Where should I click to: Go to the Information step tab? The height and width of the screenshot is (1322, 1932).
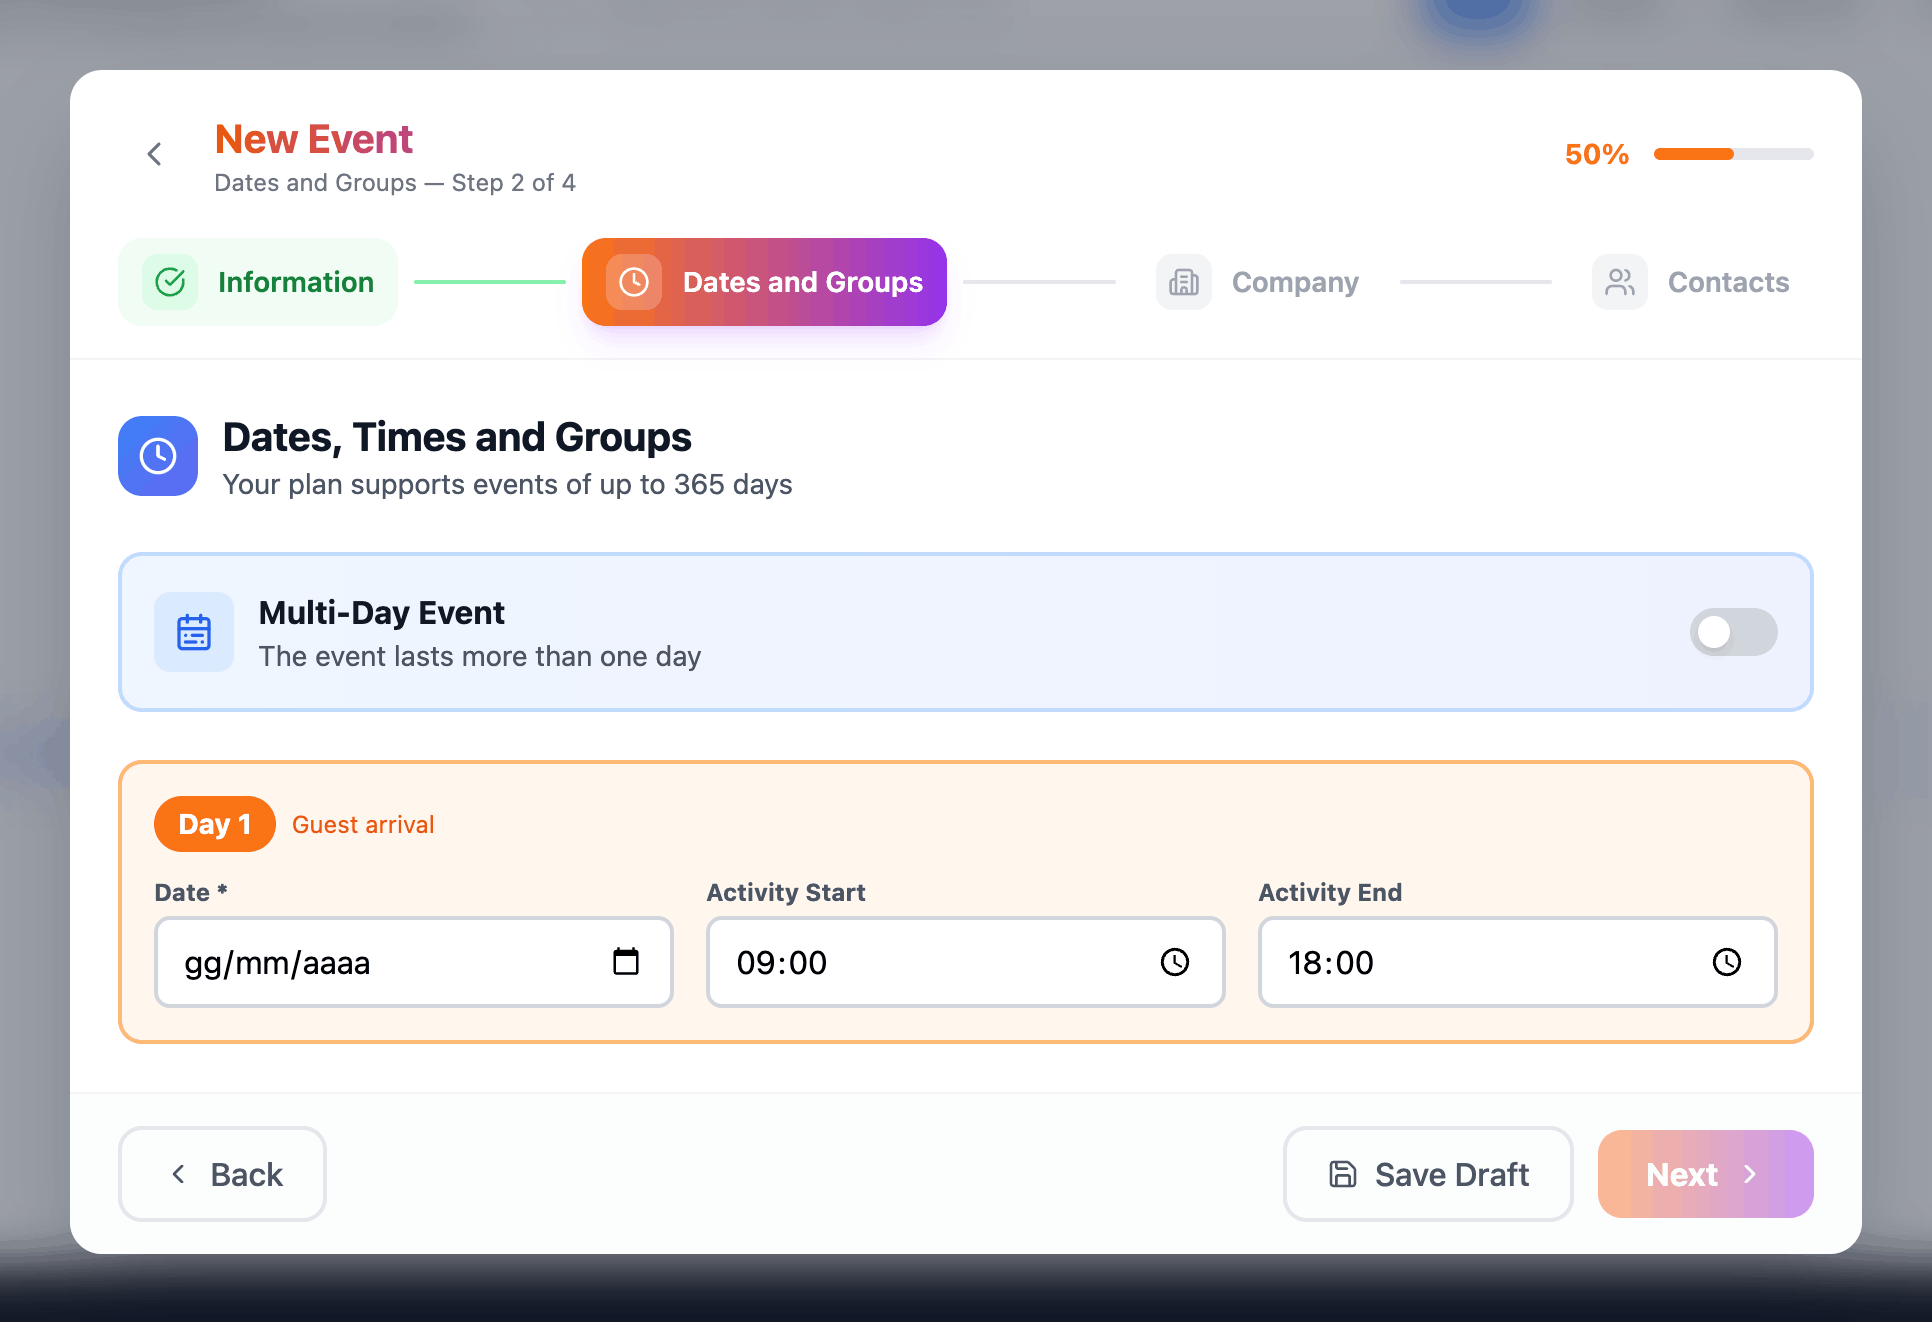pyautogui.click(x=258, y=282)
